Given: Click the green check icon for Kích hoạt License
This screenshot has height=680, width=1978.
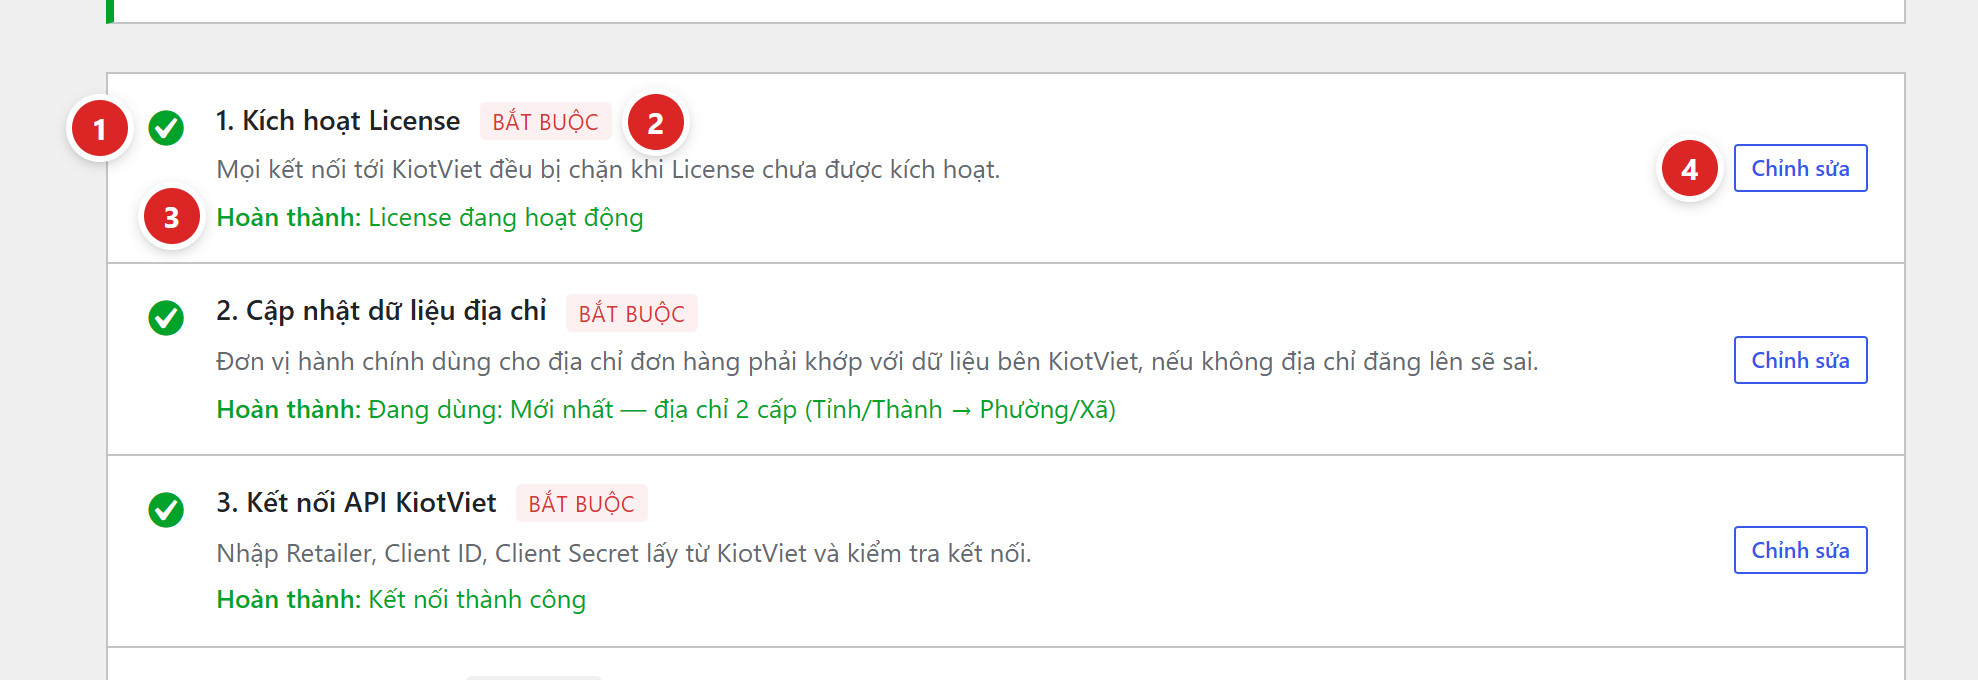Looking at the screenshot, I should coord(166,128).
